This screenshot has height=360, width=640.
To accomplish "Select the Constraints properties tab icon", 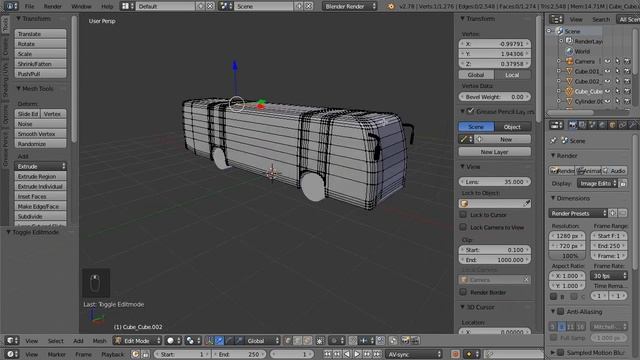I will (622, 125).
